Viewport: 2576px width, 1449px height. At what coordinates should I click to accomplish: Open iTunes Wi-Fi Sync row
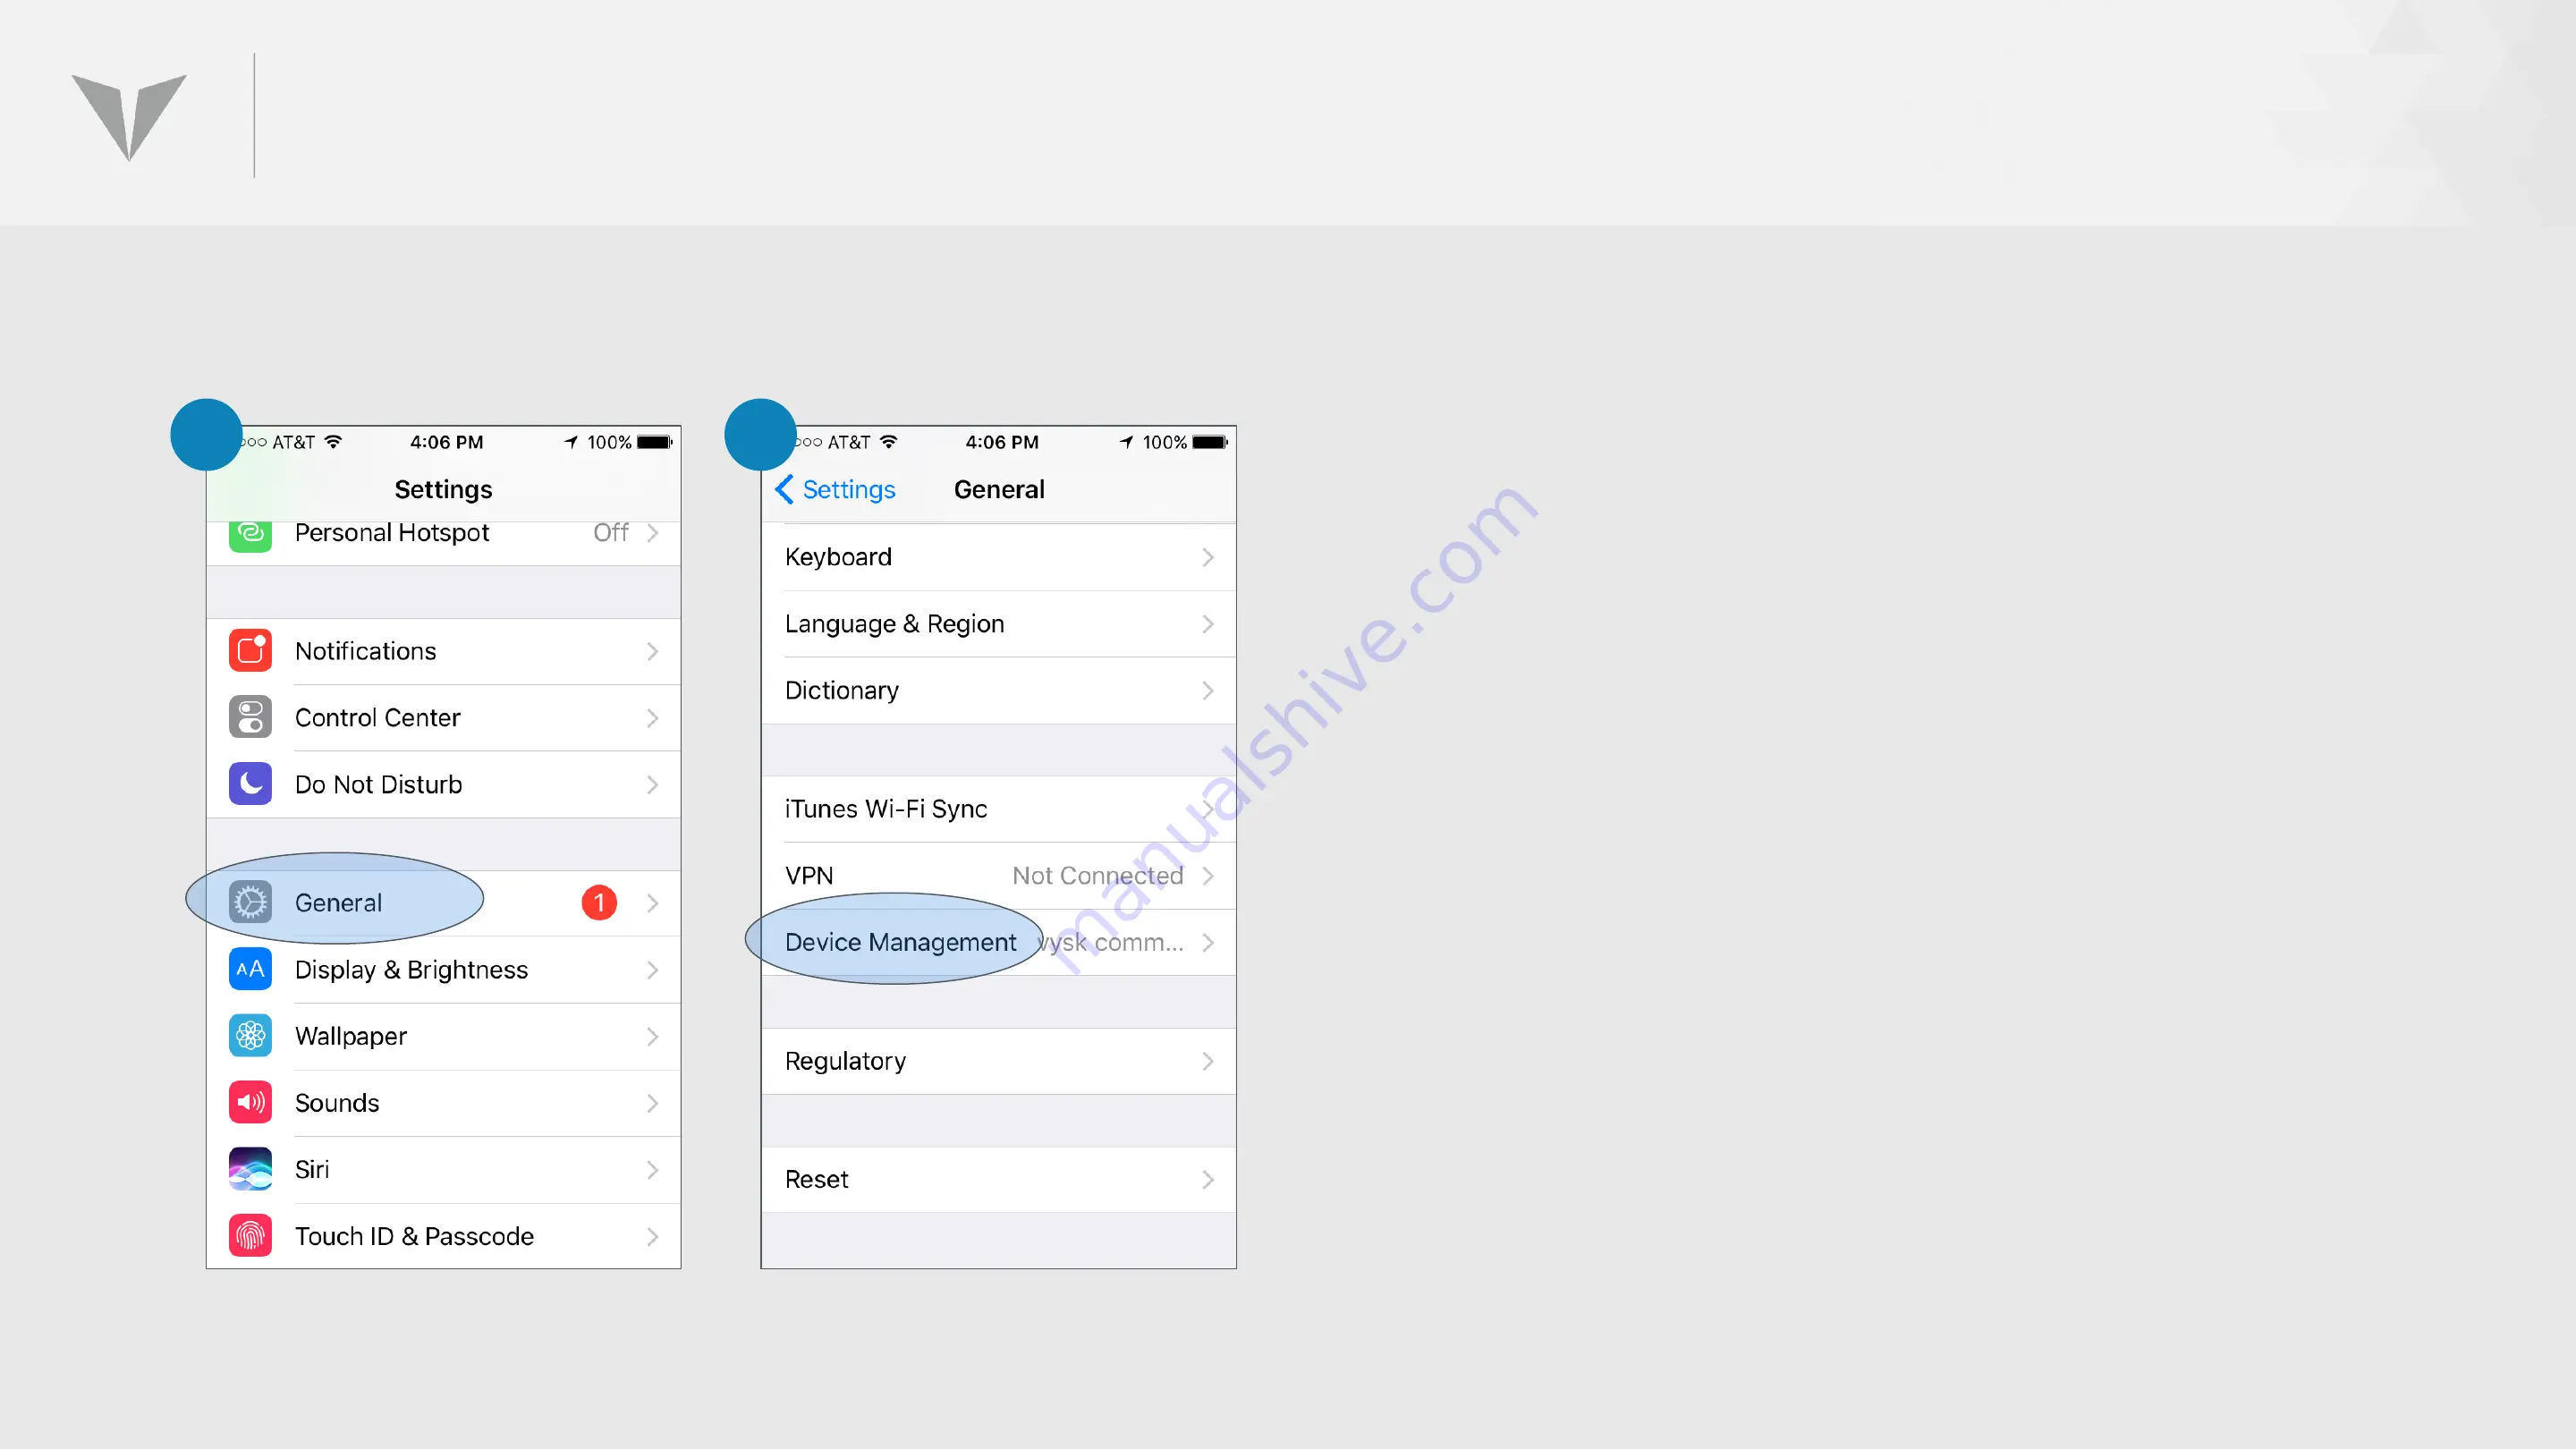coord(998,809)
